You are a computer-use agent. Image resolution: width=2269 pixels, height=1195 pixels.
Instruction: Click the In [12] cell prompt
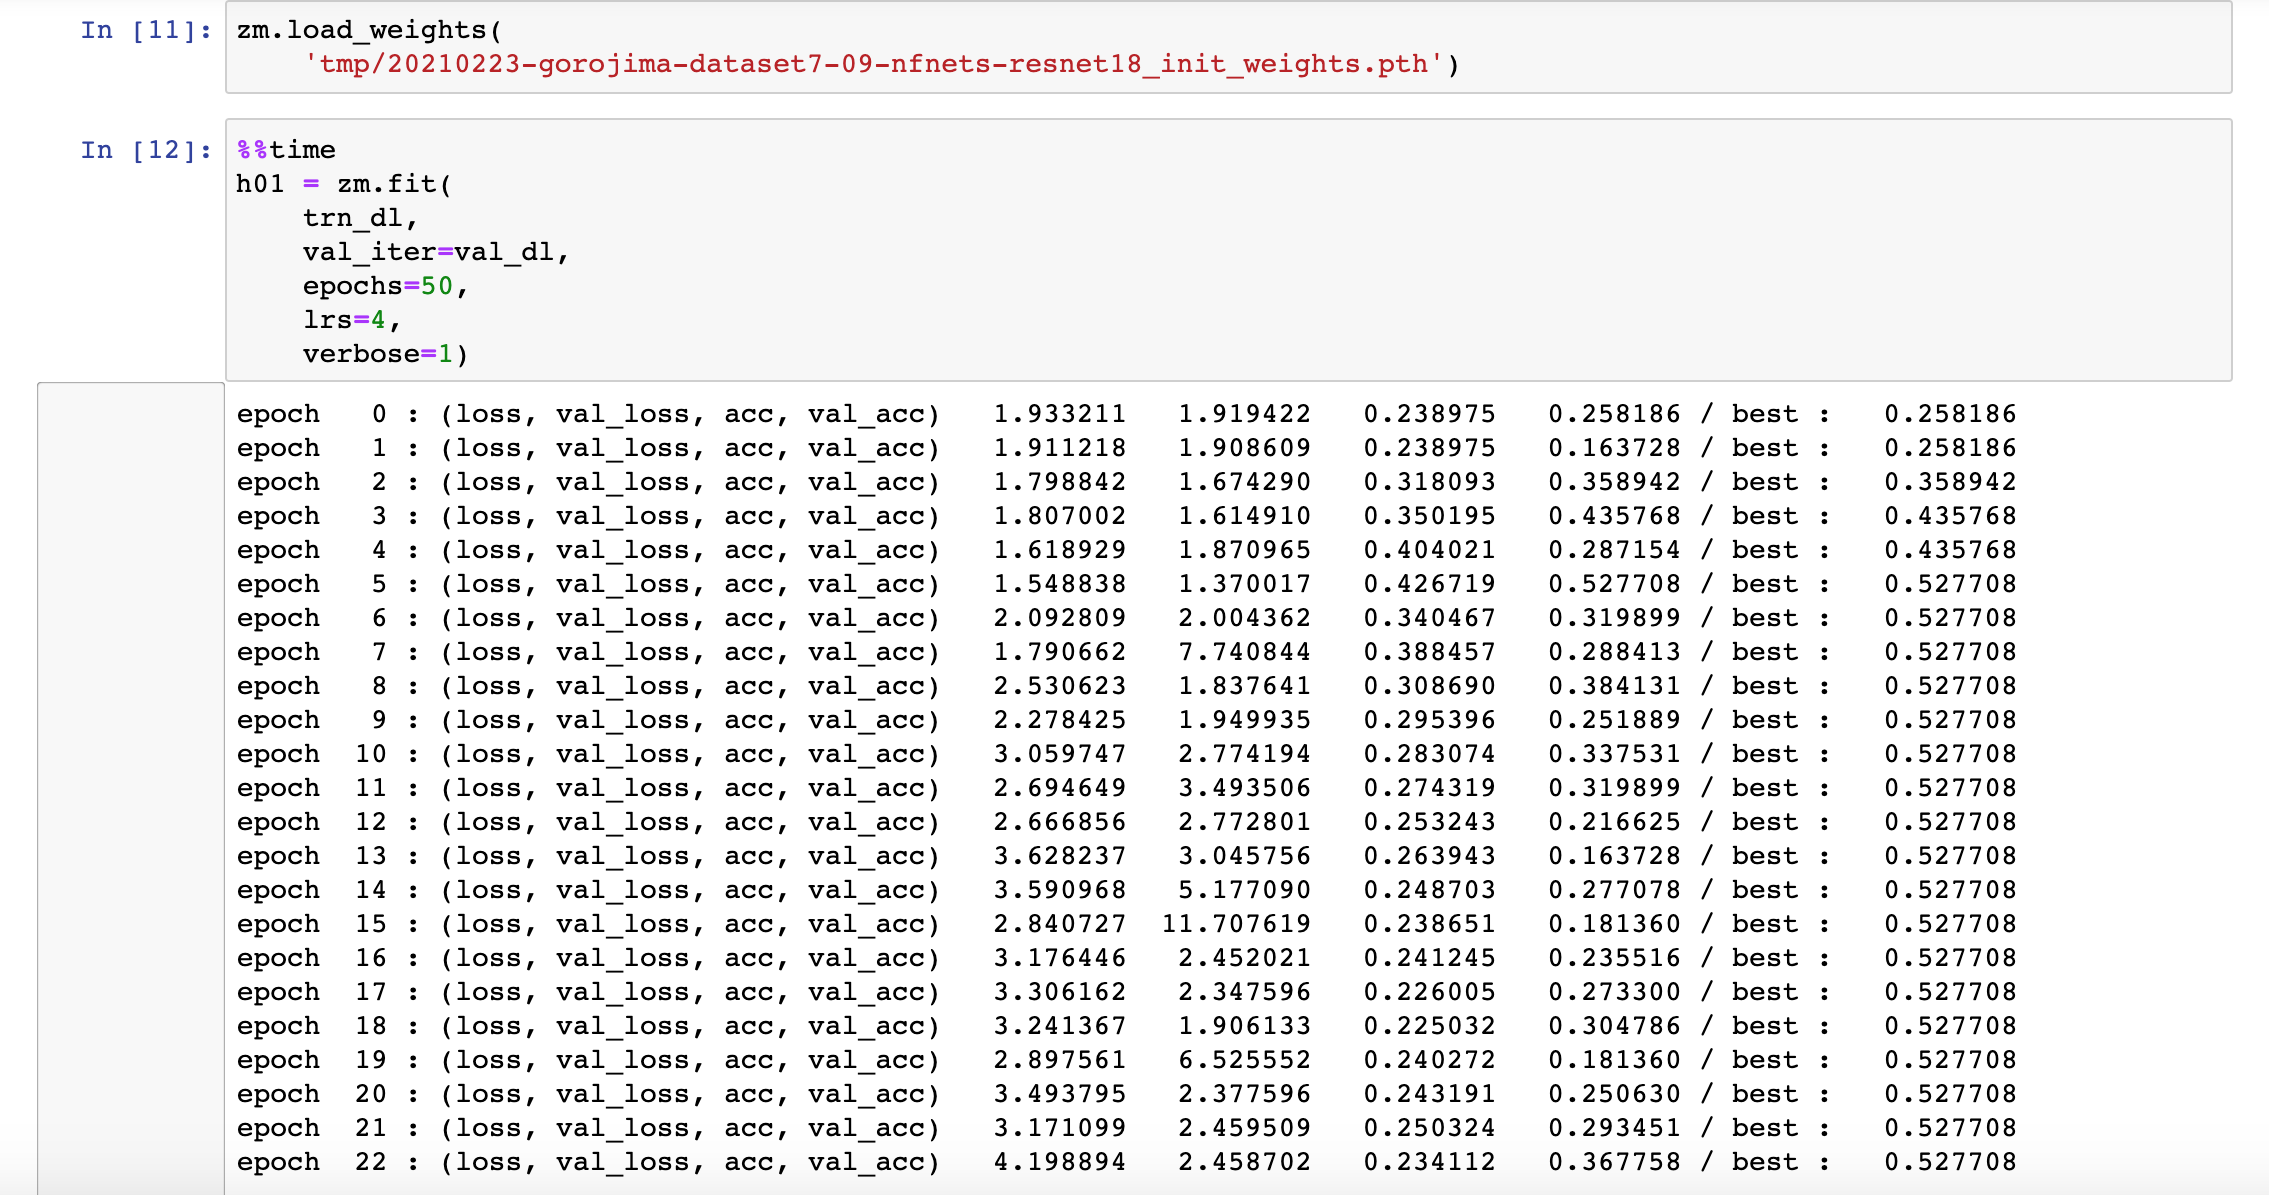[x=146, y=150]
